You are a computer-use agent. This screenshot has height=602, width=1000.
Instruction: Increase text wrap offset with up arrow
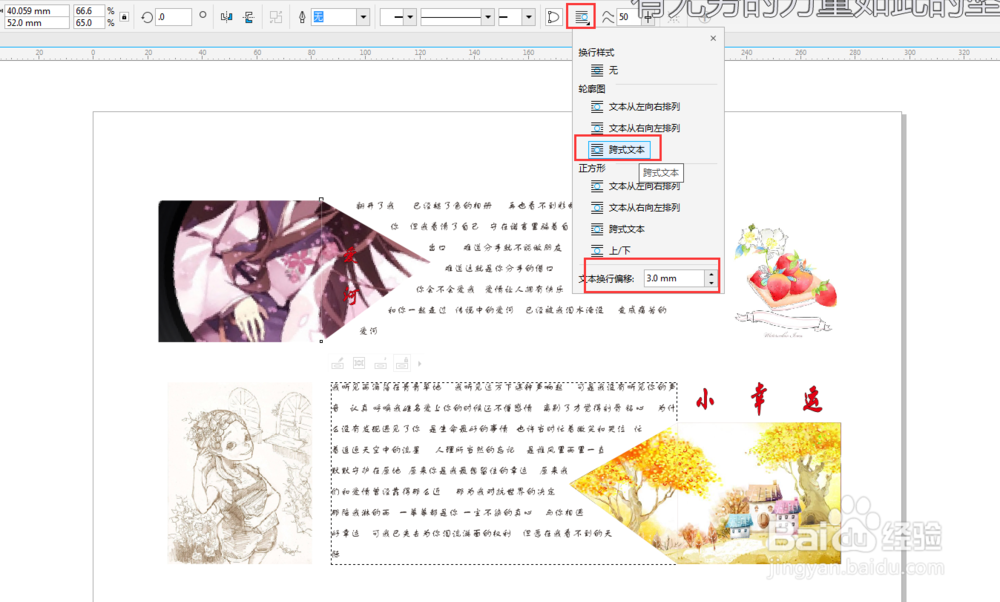(x=711, y=274)
